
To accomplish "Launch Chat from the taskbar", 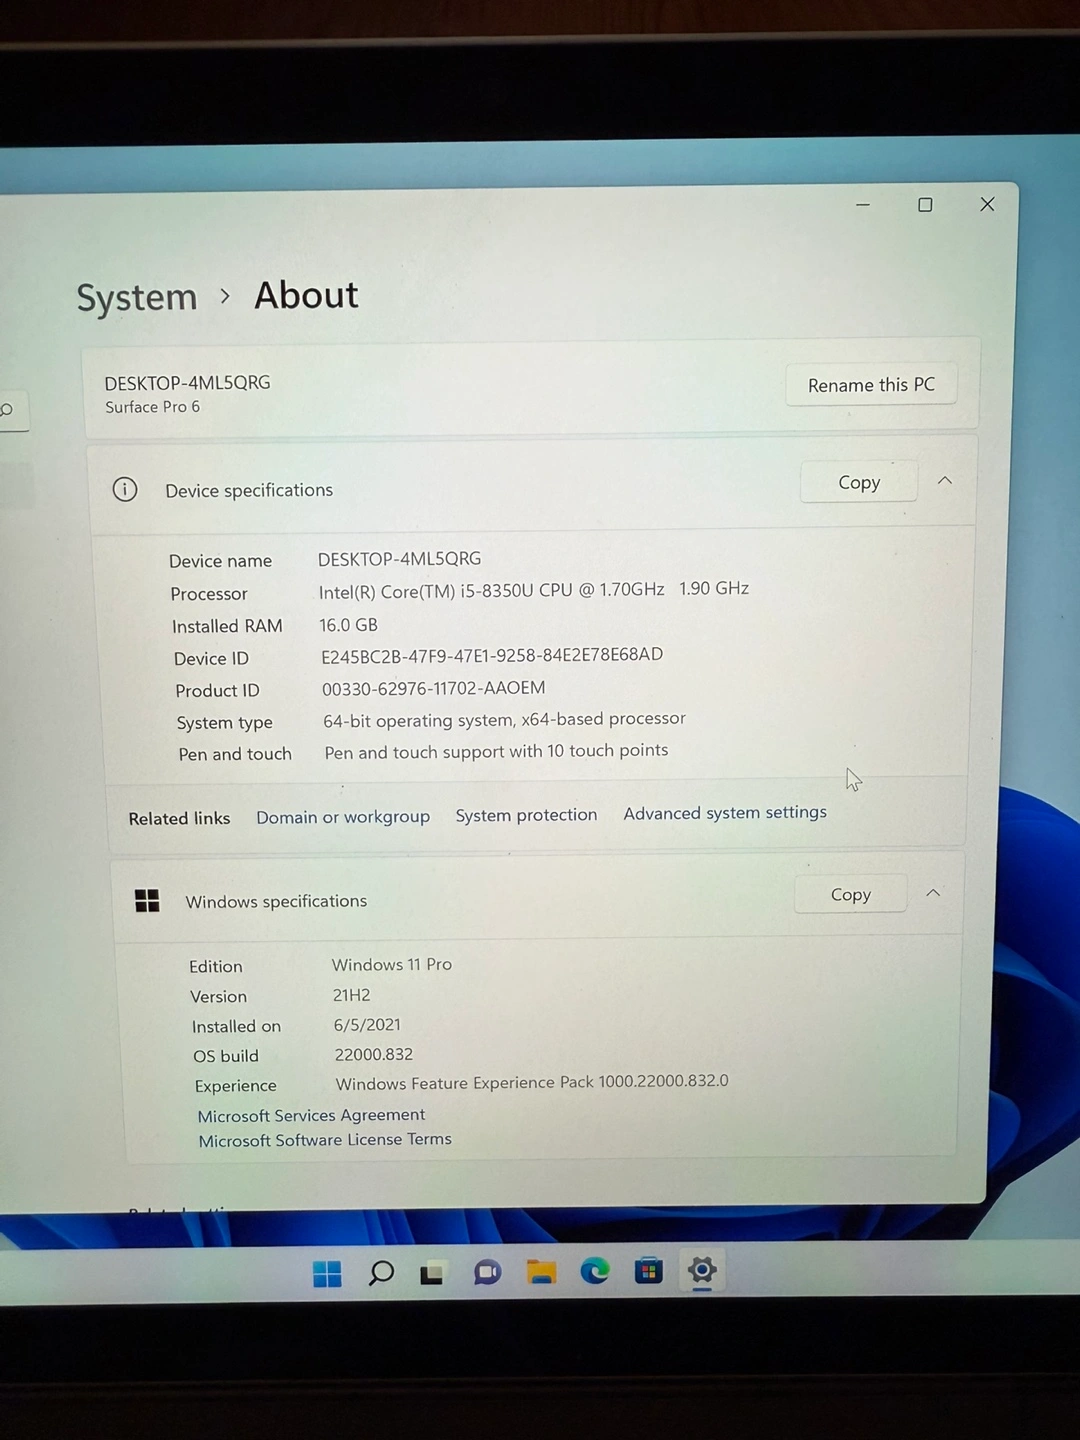I will coord(487,1272).
